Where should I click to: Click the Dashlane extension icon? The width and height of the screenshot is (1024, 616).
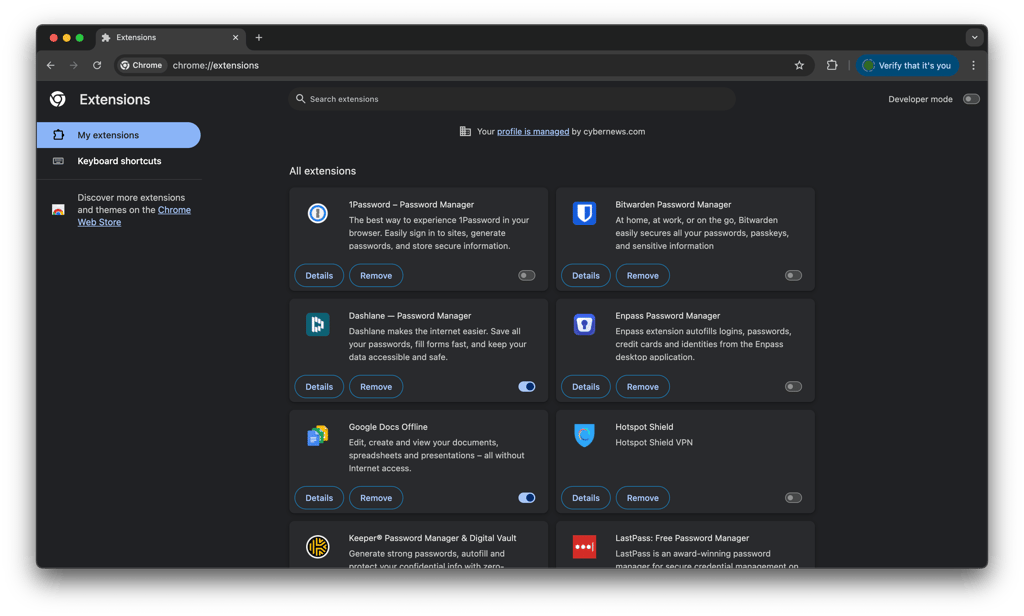tap(317, 324)
